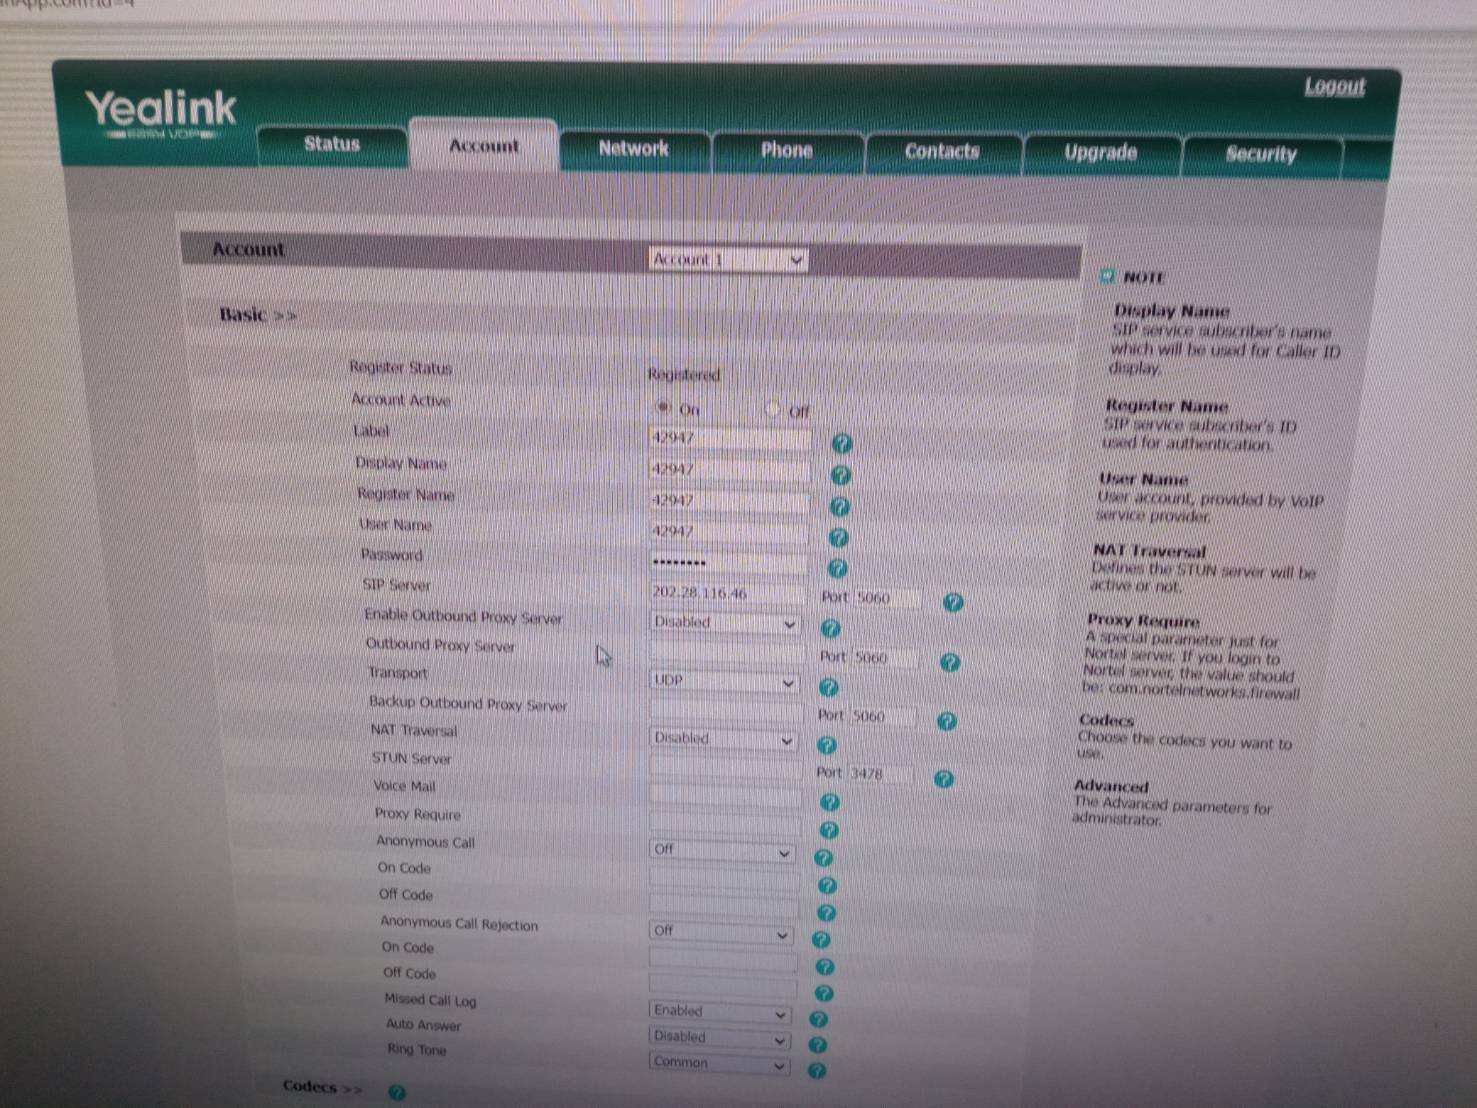Open help icon for Anonymous Call
Screen dimensions: 1477x1108
tap(823, 858)
